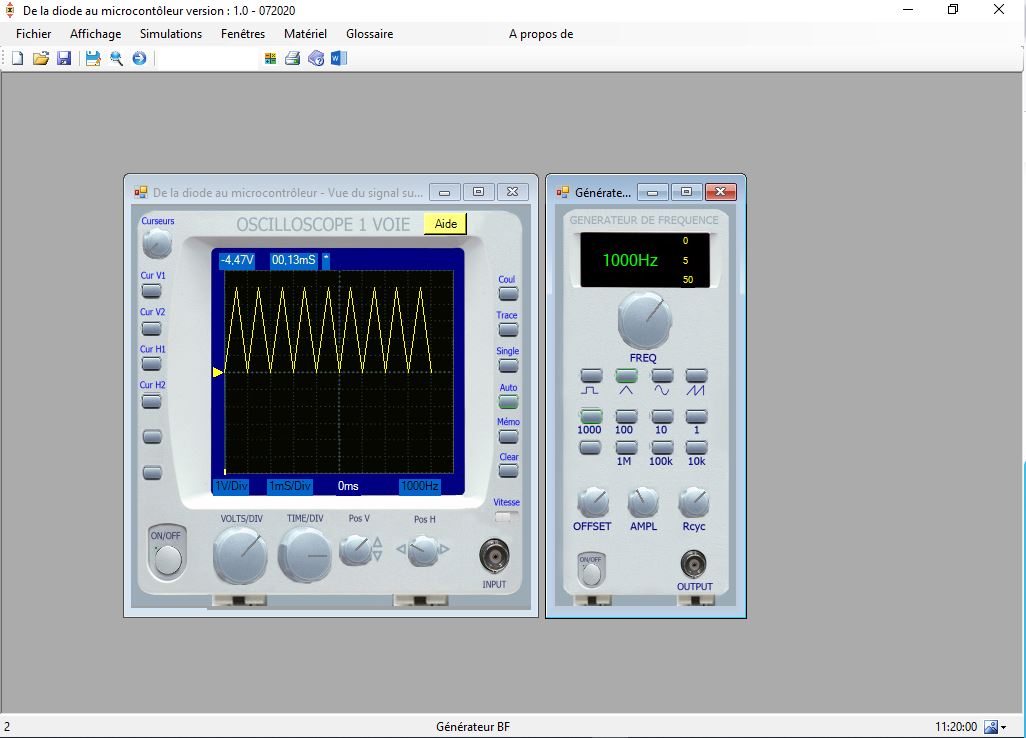The image size is (1026, 738).
Task: Click the printer icon in the toolbar
Action: 293,59
